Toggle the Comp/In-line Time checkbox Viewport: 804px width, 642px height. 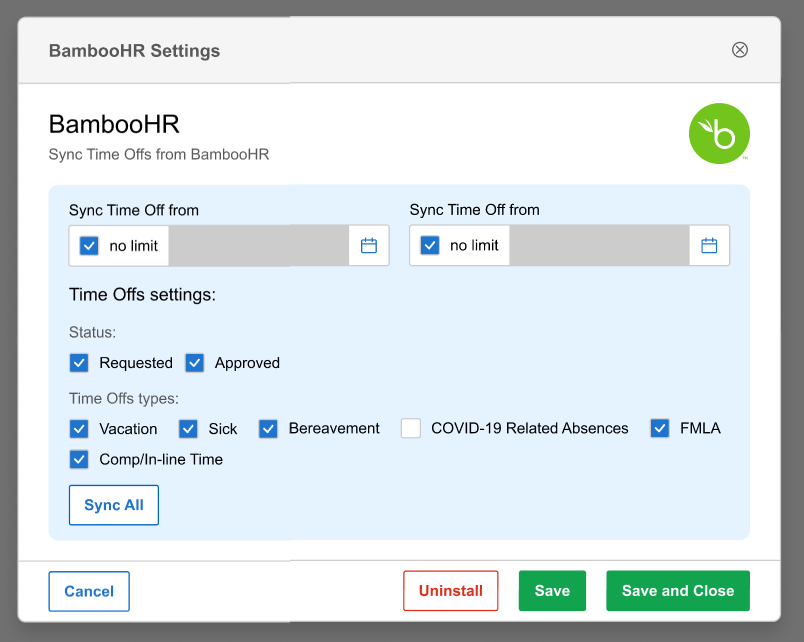click(79, 460)
